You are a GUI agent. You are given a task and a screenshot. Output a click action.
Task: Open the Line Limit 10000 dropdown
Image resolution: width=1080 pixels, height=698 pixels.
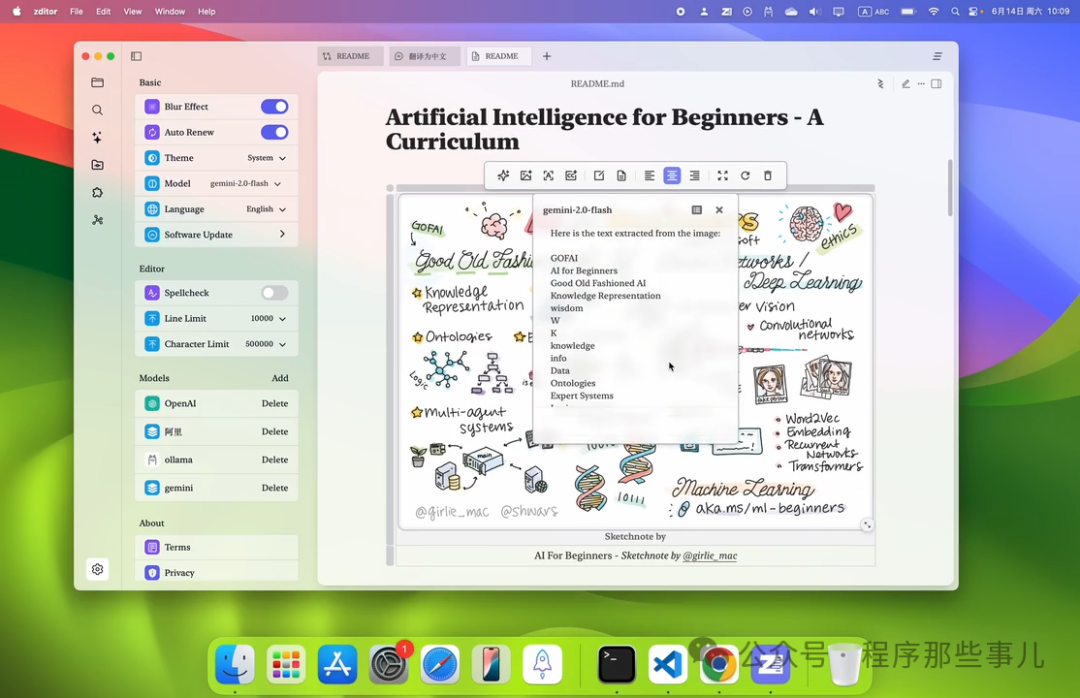[x=268, y=318]
